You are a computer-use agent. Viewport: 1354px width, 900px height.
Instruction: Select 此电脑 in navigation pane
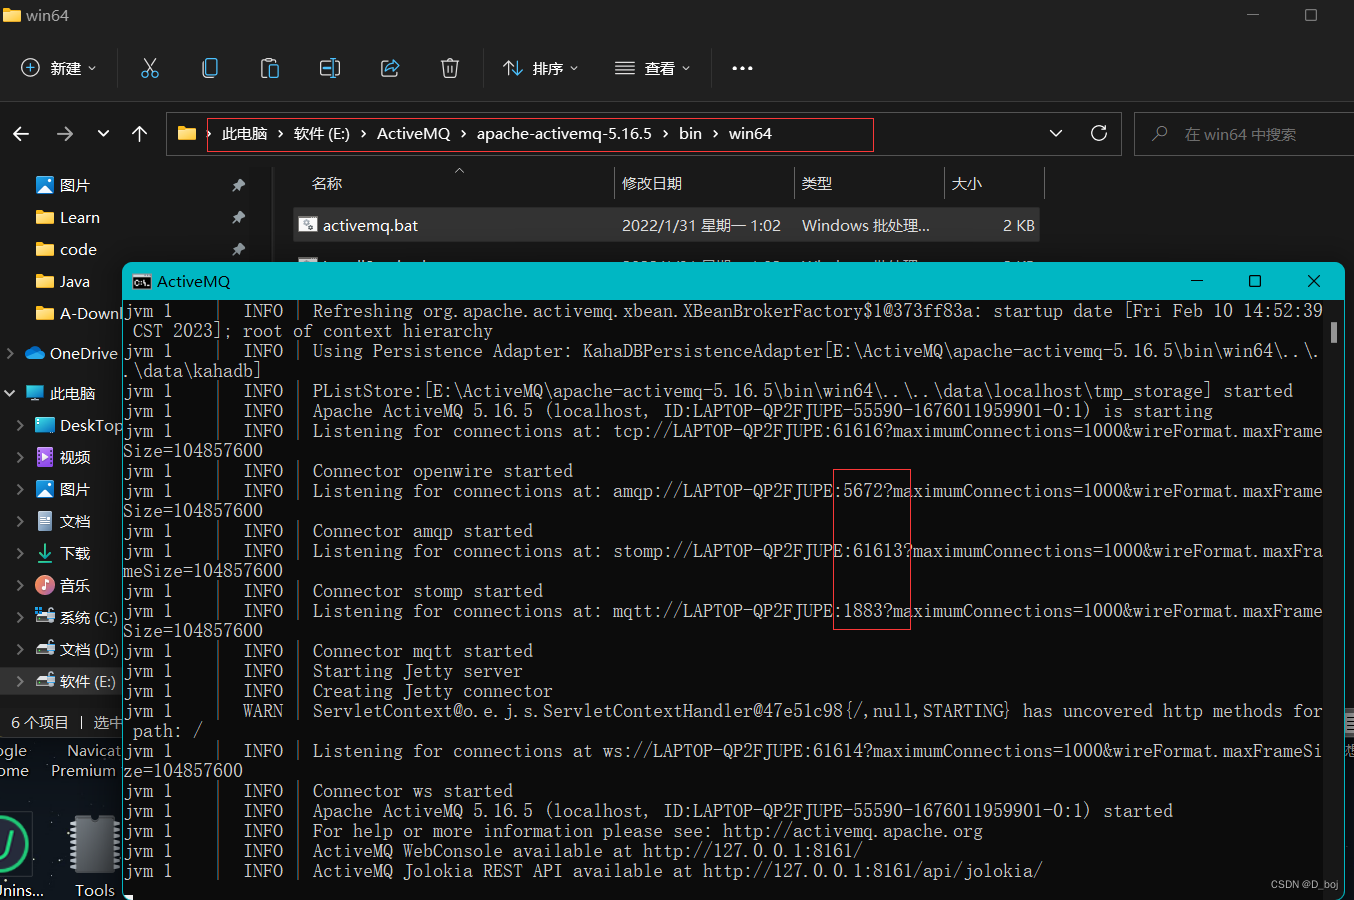coord(60,393)
